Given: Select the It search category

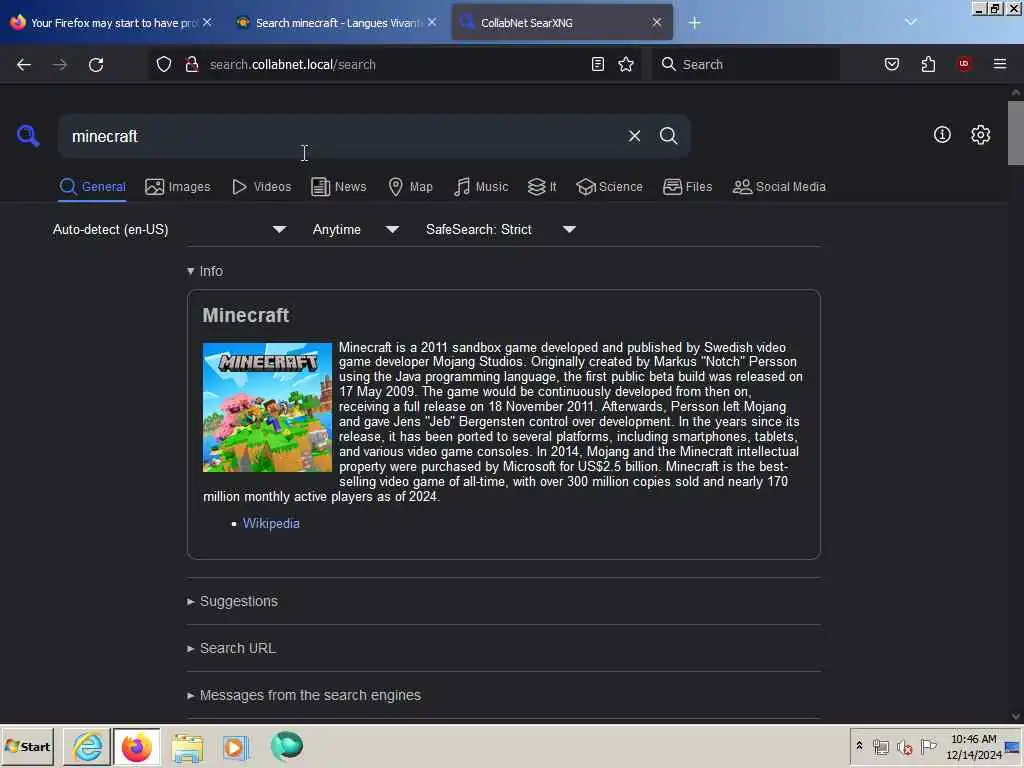Looking at the screenshot, I should point(542,187).
